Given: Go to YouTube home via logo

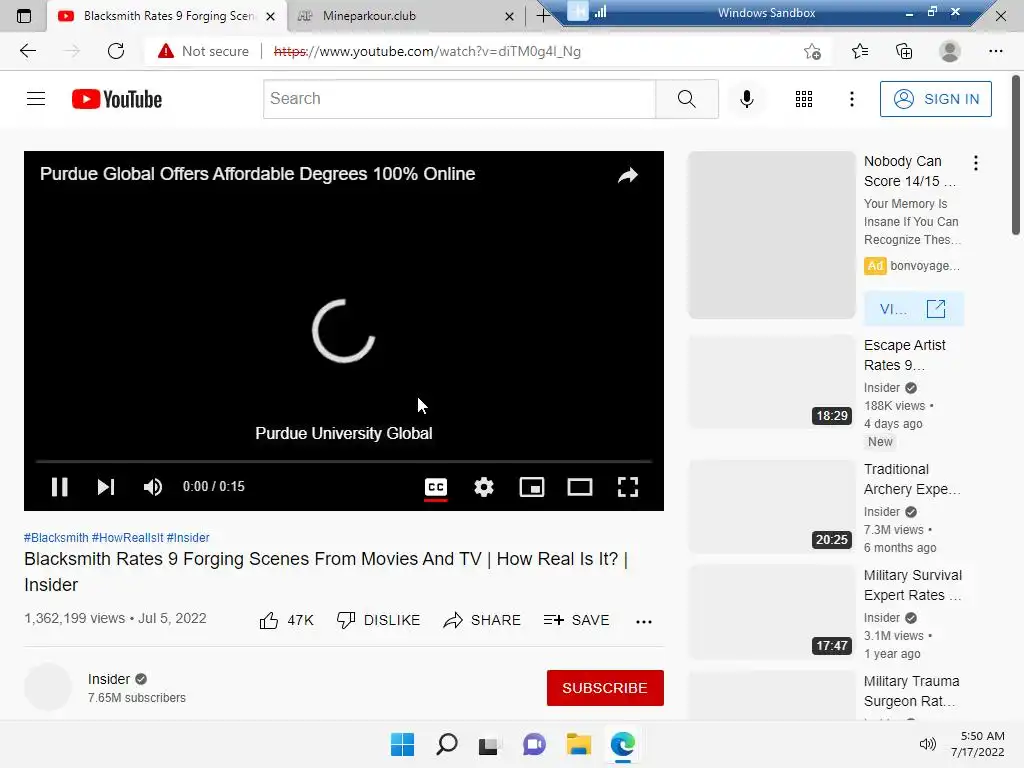Looking at the screenshot, I should (117, 99).
